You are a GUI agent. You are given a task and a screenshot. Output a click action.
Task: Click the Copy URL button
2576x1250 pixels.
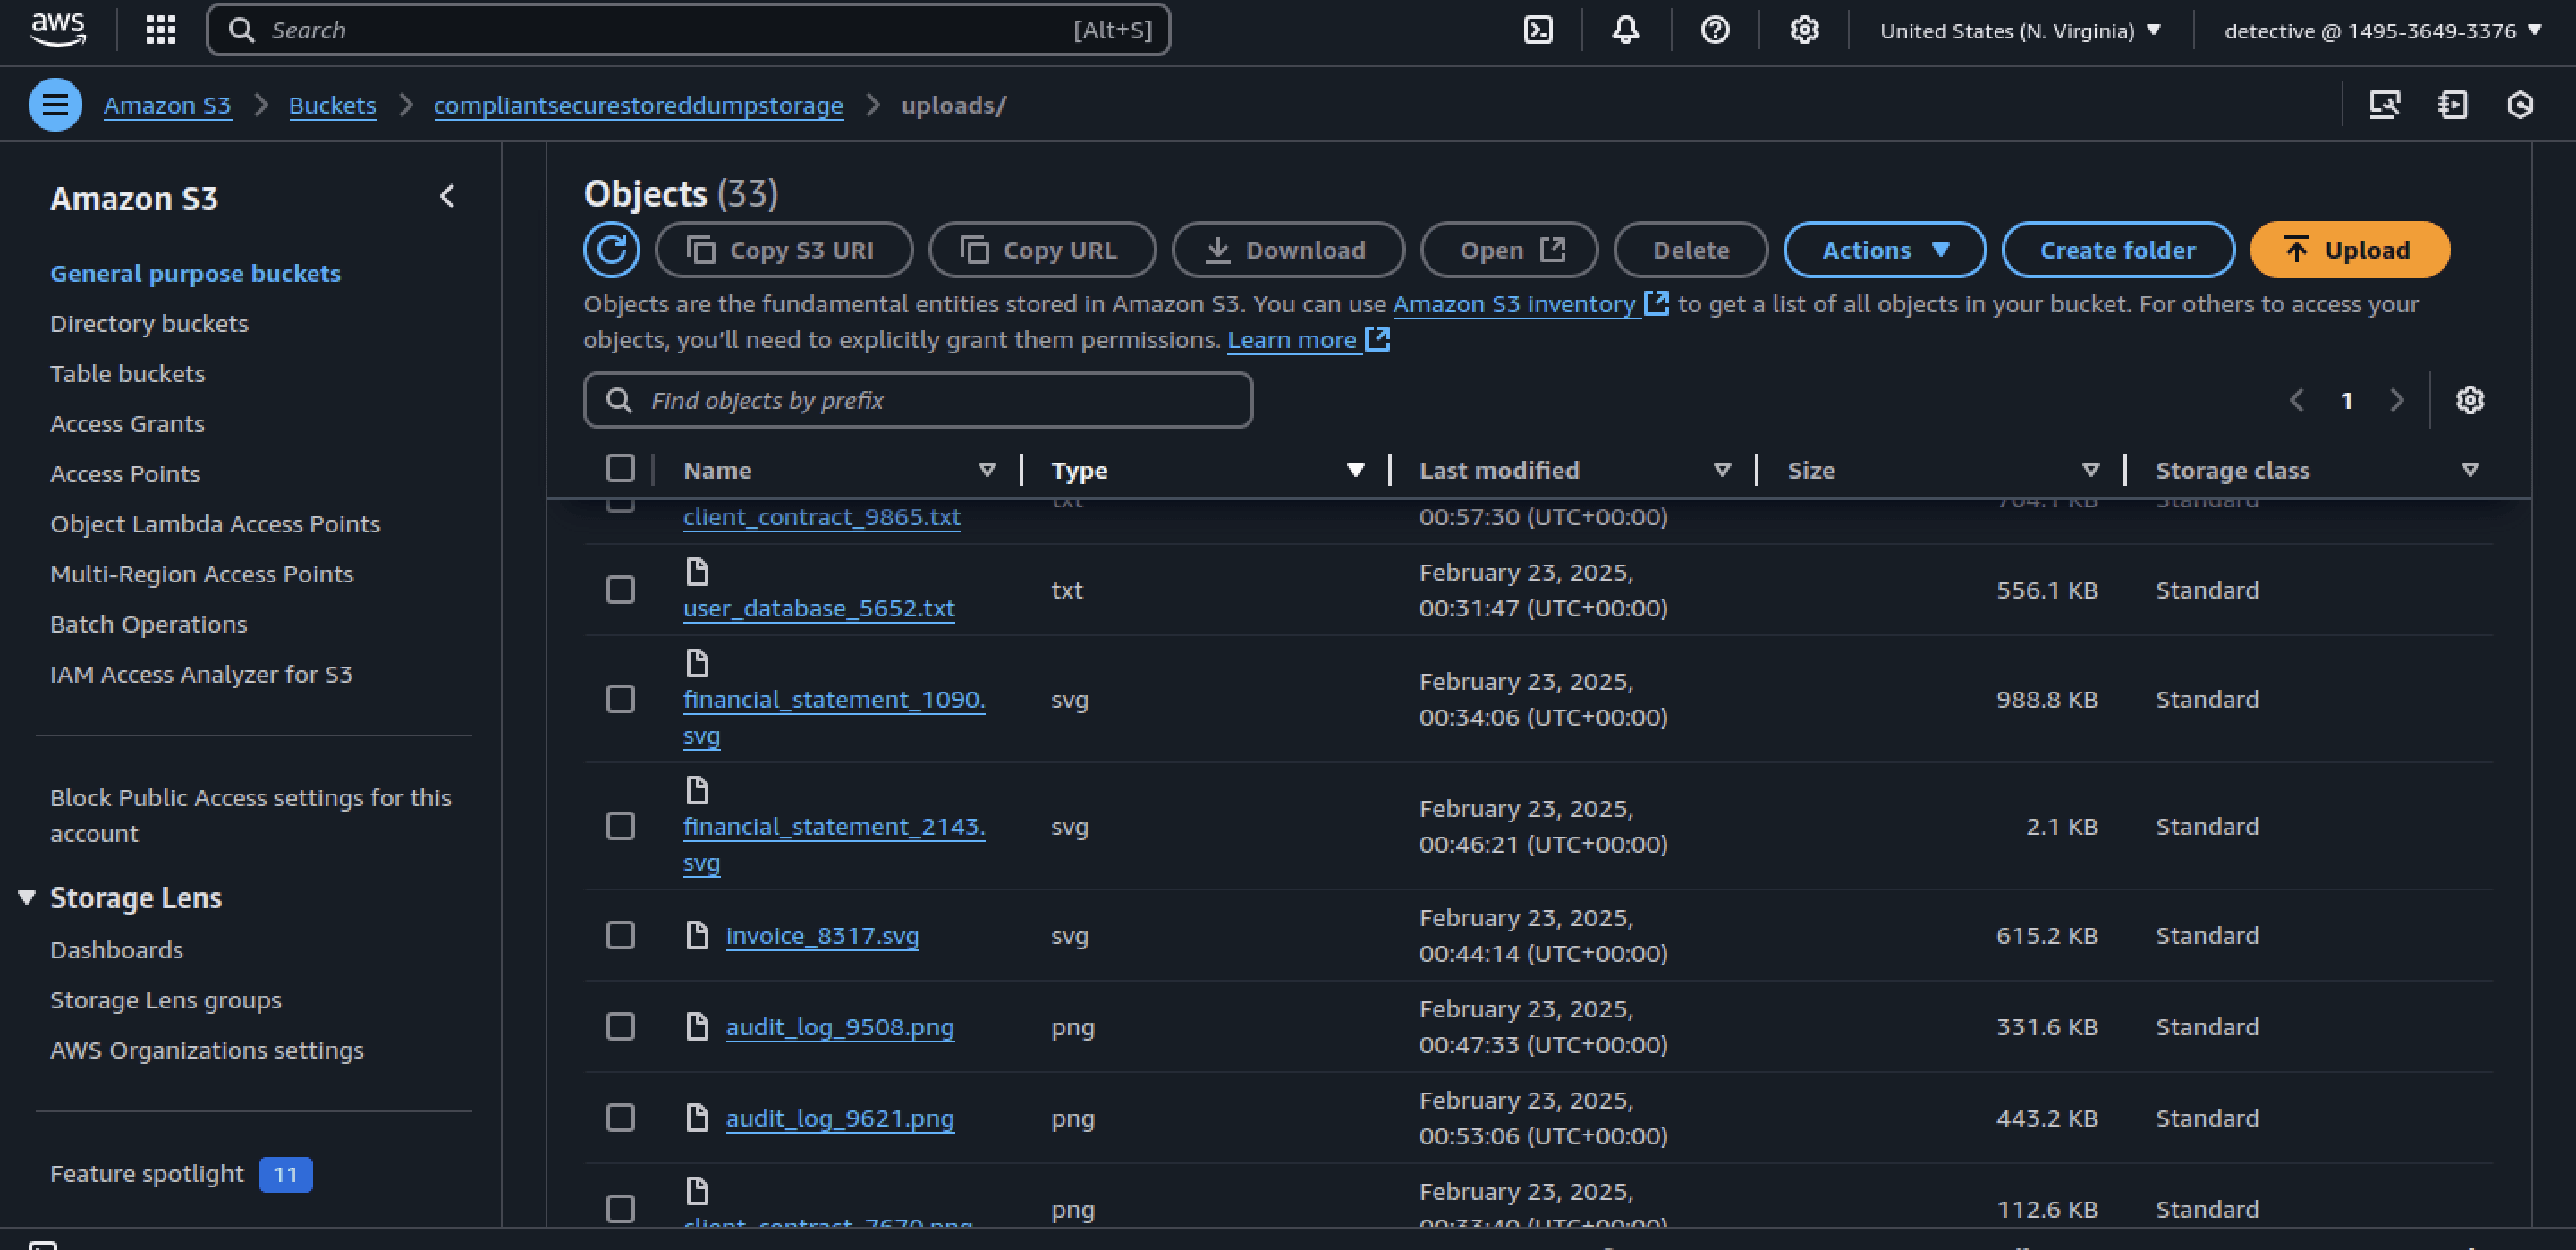[1042, 250]
